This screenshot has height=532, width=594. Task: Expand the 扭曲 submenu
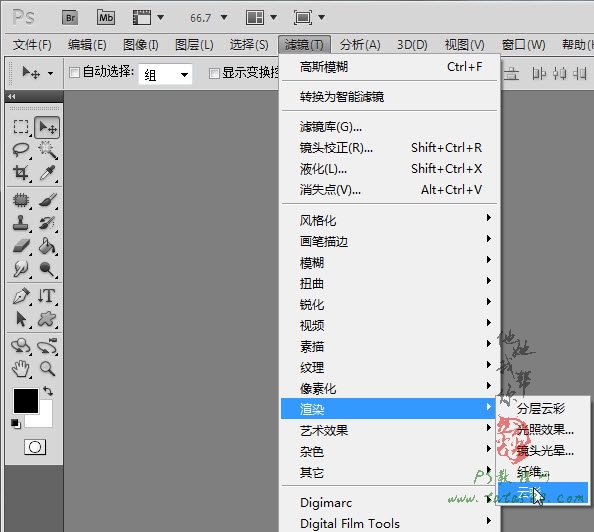(389, 283)
